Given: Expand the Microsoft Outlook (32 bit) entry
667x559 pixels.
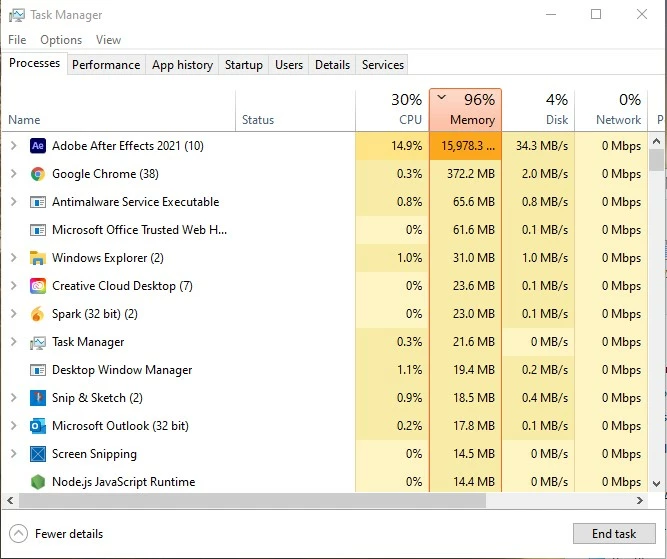Looking at the screenshot, I should point(14,426).
